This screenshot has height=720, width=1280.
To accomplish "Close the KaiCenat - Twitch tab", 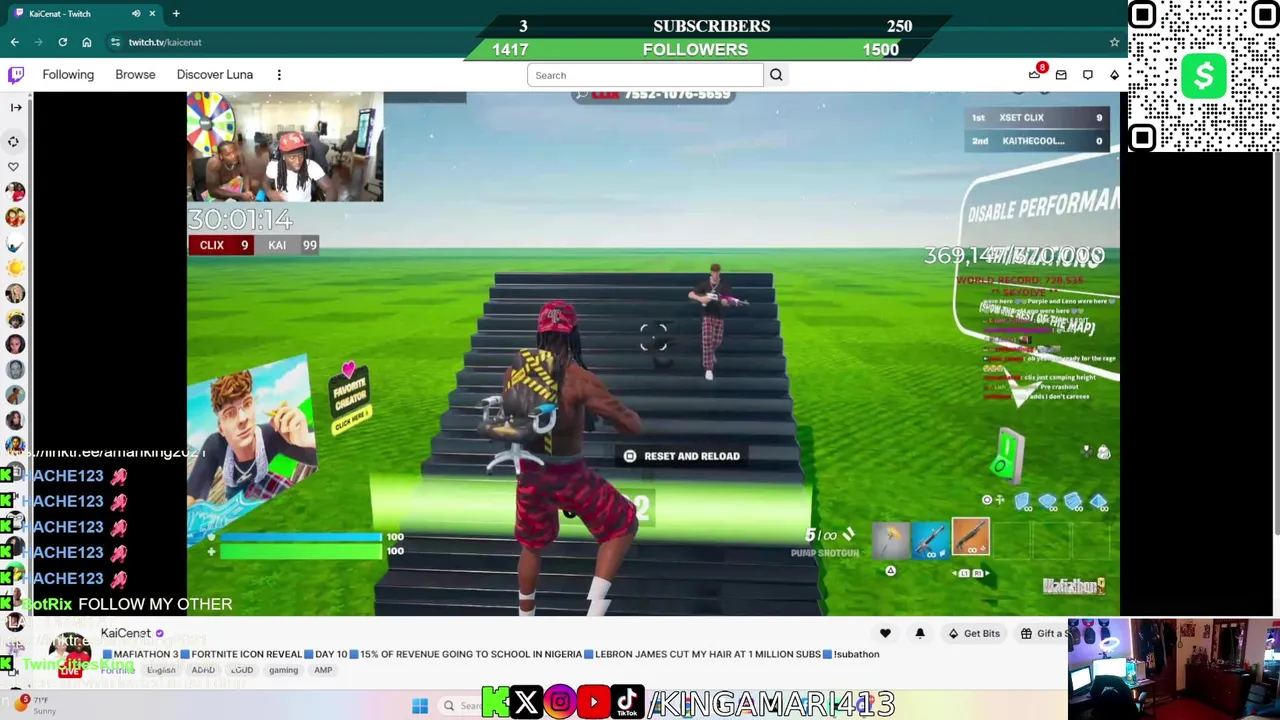I will coord(152,13).
